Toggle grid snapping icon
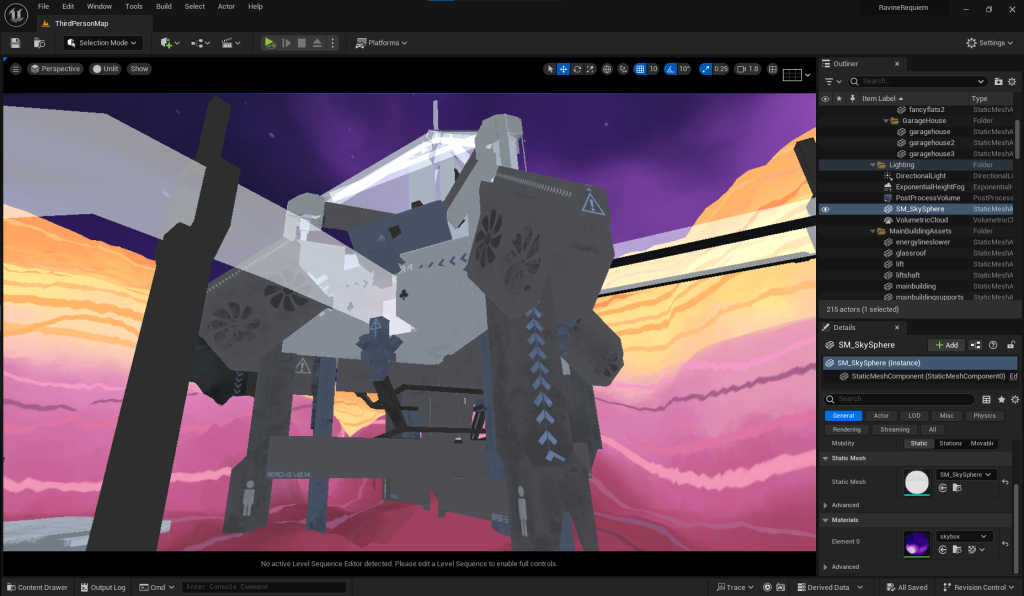This screenshot has height=596, width=1024. pyautogui.click(x=640, y=69)
